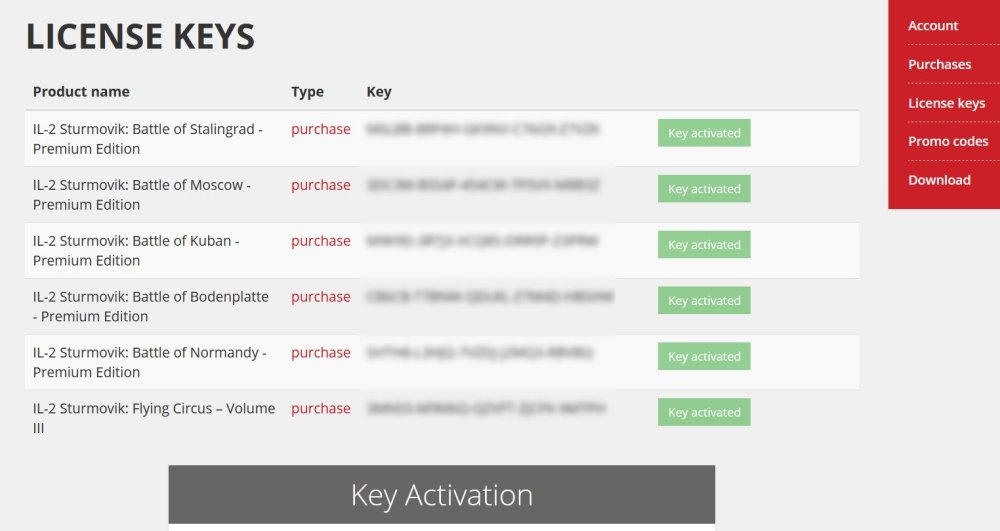The height and width of the screenshot is (531, 1000).
Task: Open the Account menu item
Action: (932, 26)
